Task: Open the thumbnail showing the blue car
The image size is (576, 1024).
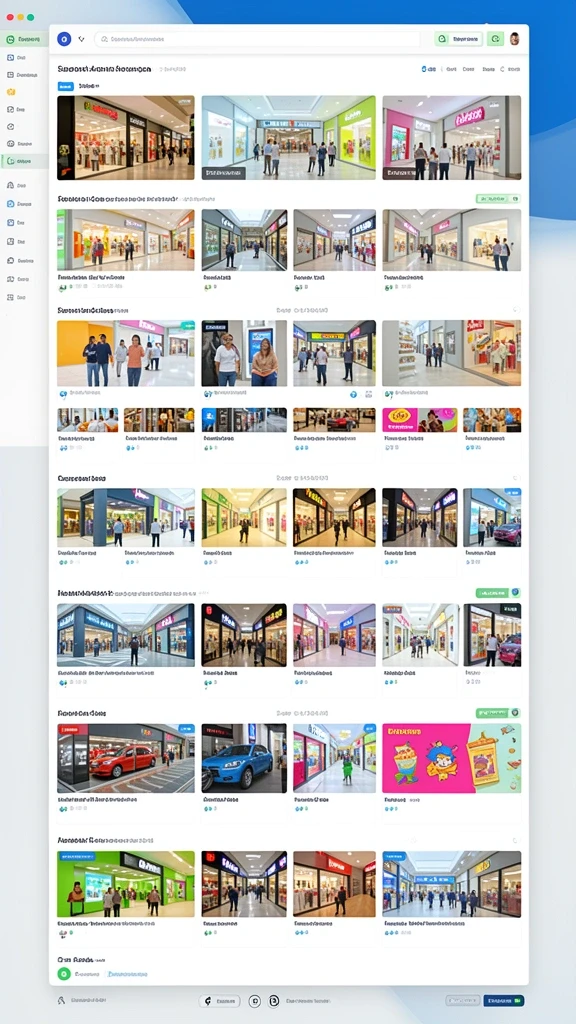Action: tap(244, 758)
